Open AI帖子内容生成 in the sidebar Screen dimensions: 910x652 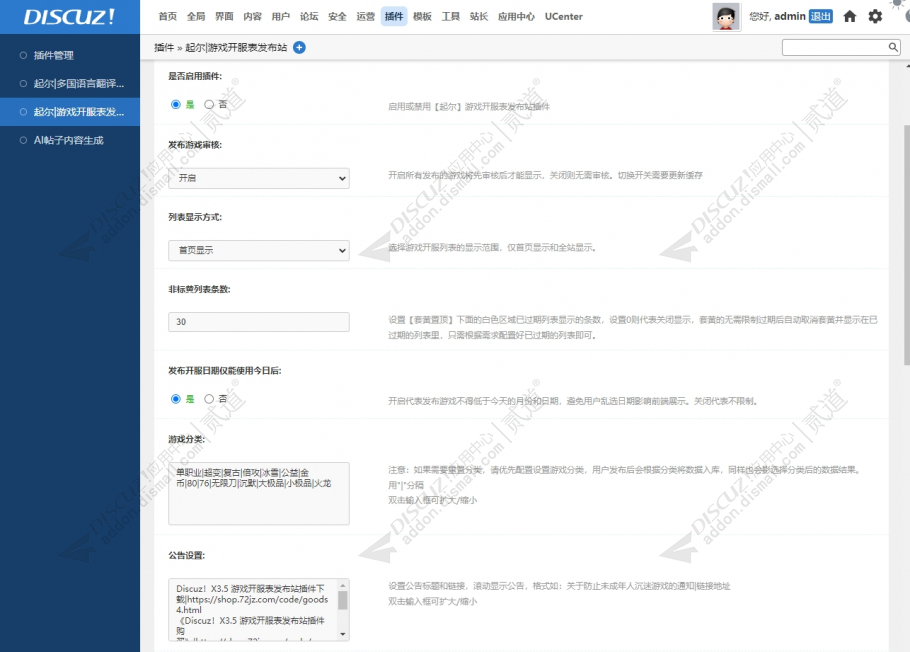[x=70, y=141]
